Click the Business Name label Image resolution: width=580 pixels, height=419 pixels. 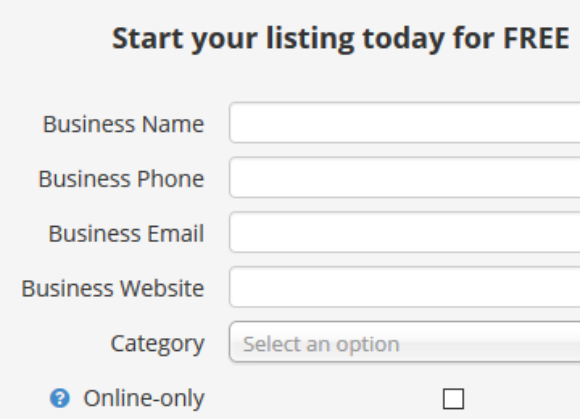point(124,124)
